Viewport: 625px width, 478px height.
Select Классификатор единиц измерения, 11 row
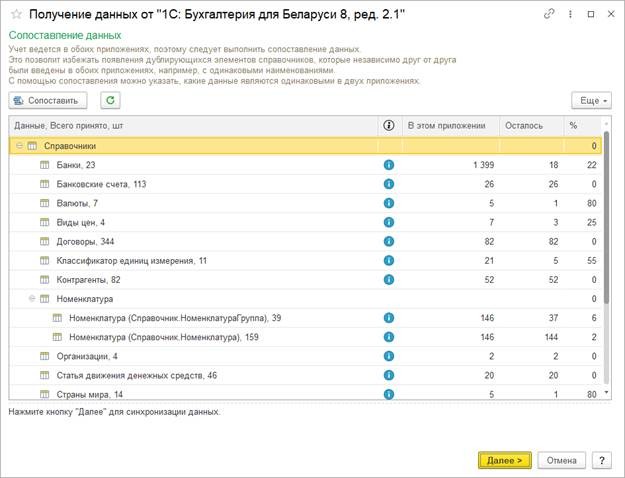(306, 260)
